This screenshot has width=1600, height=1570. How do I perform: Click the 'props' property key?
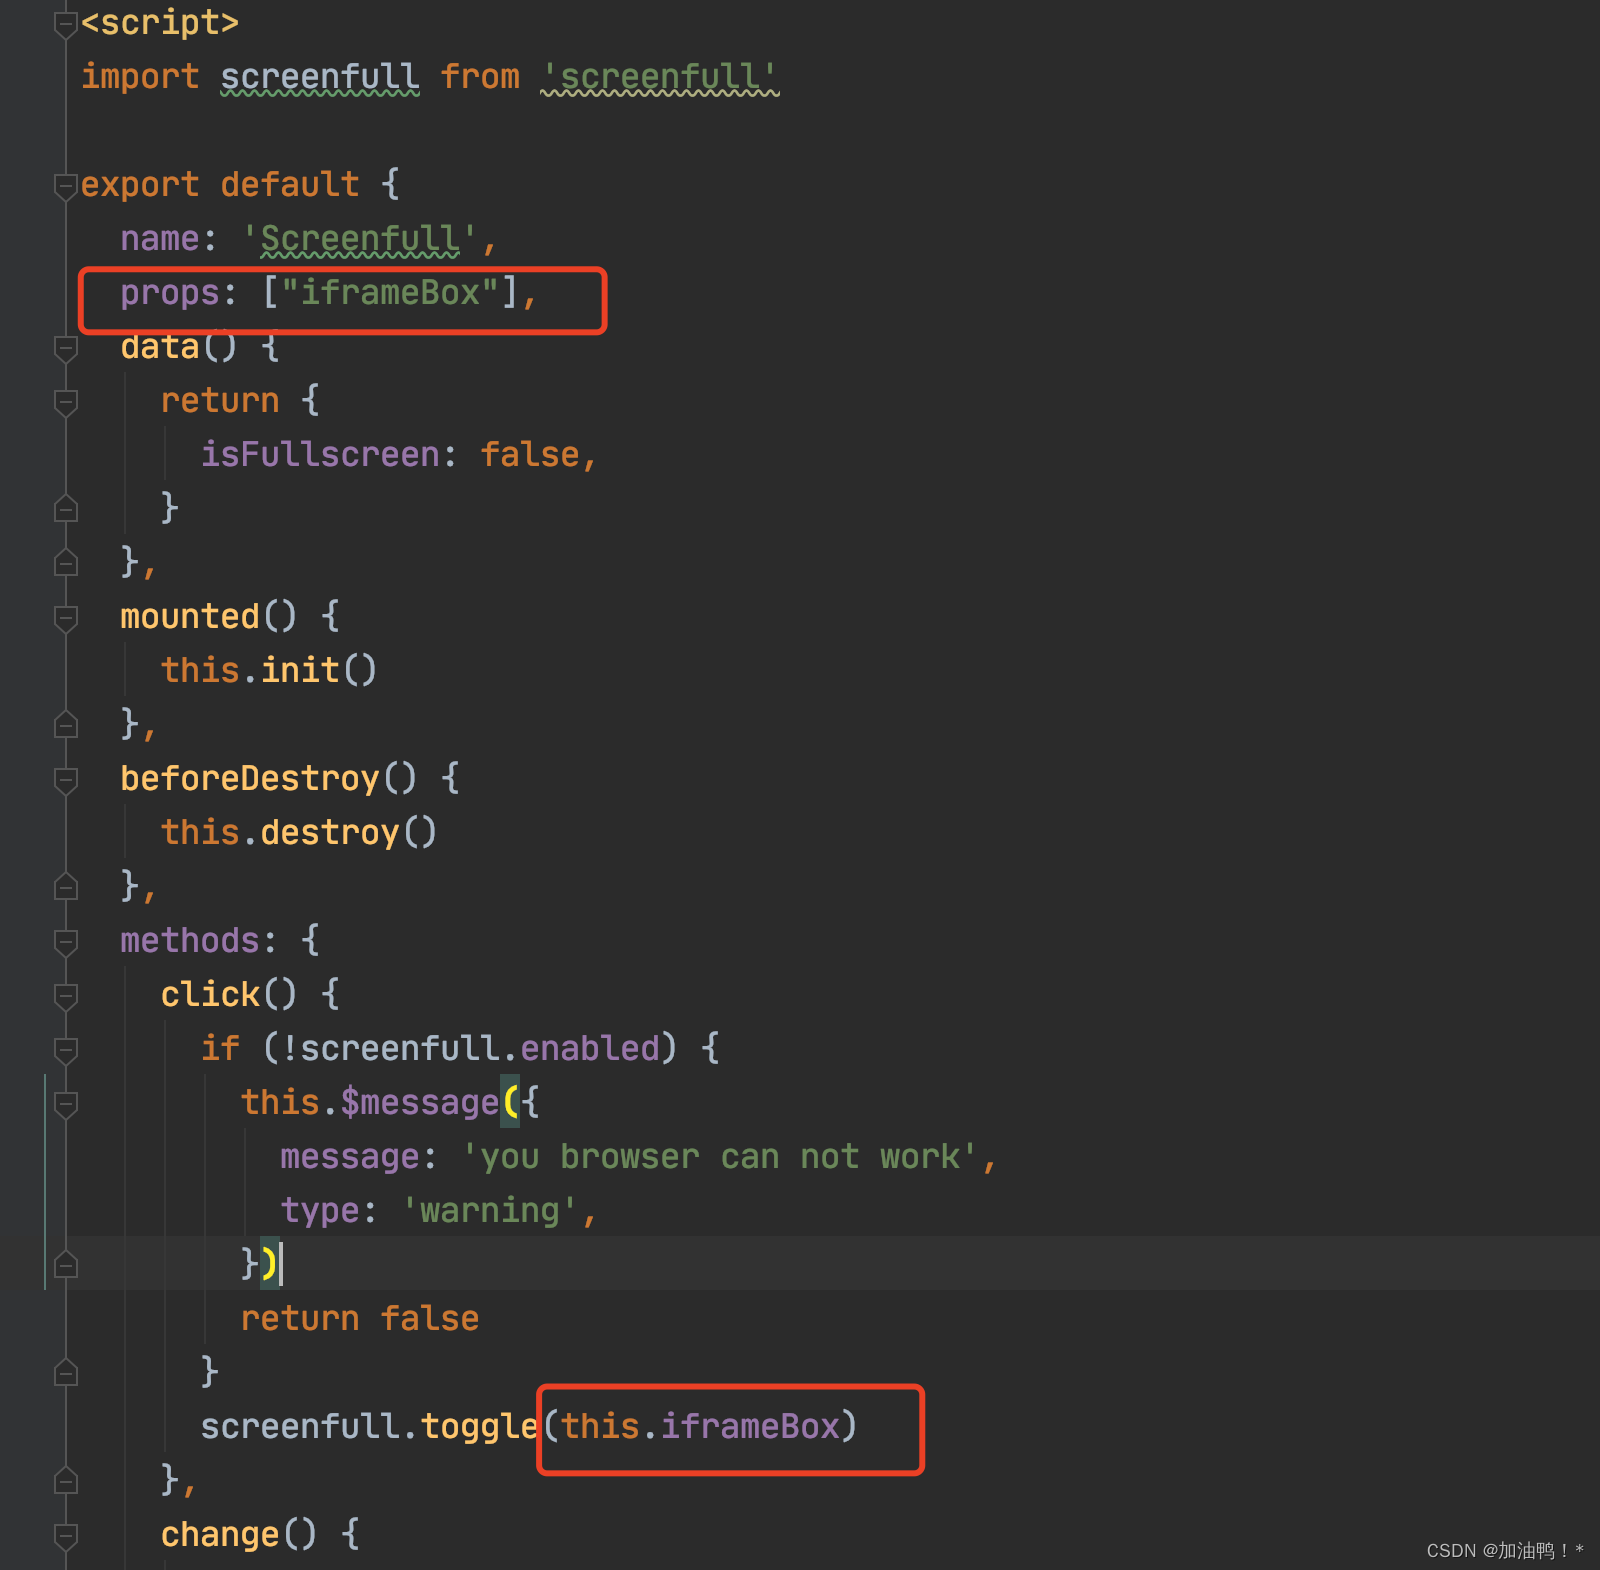click(x=170, y=292)
